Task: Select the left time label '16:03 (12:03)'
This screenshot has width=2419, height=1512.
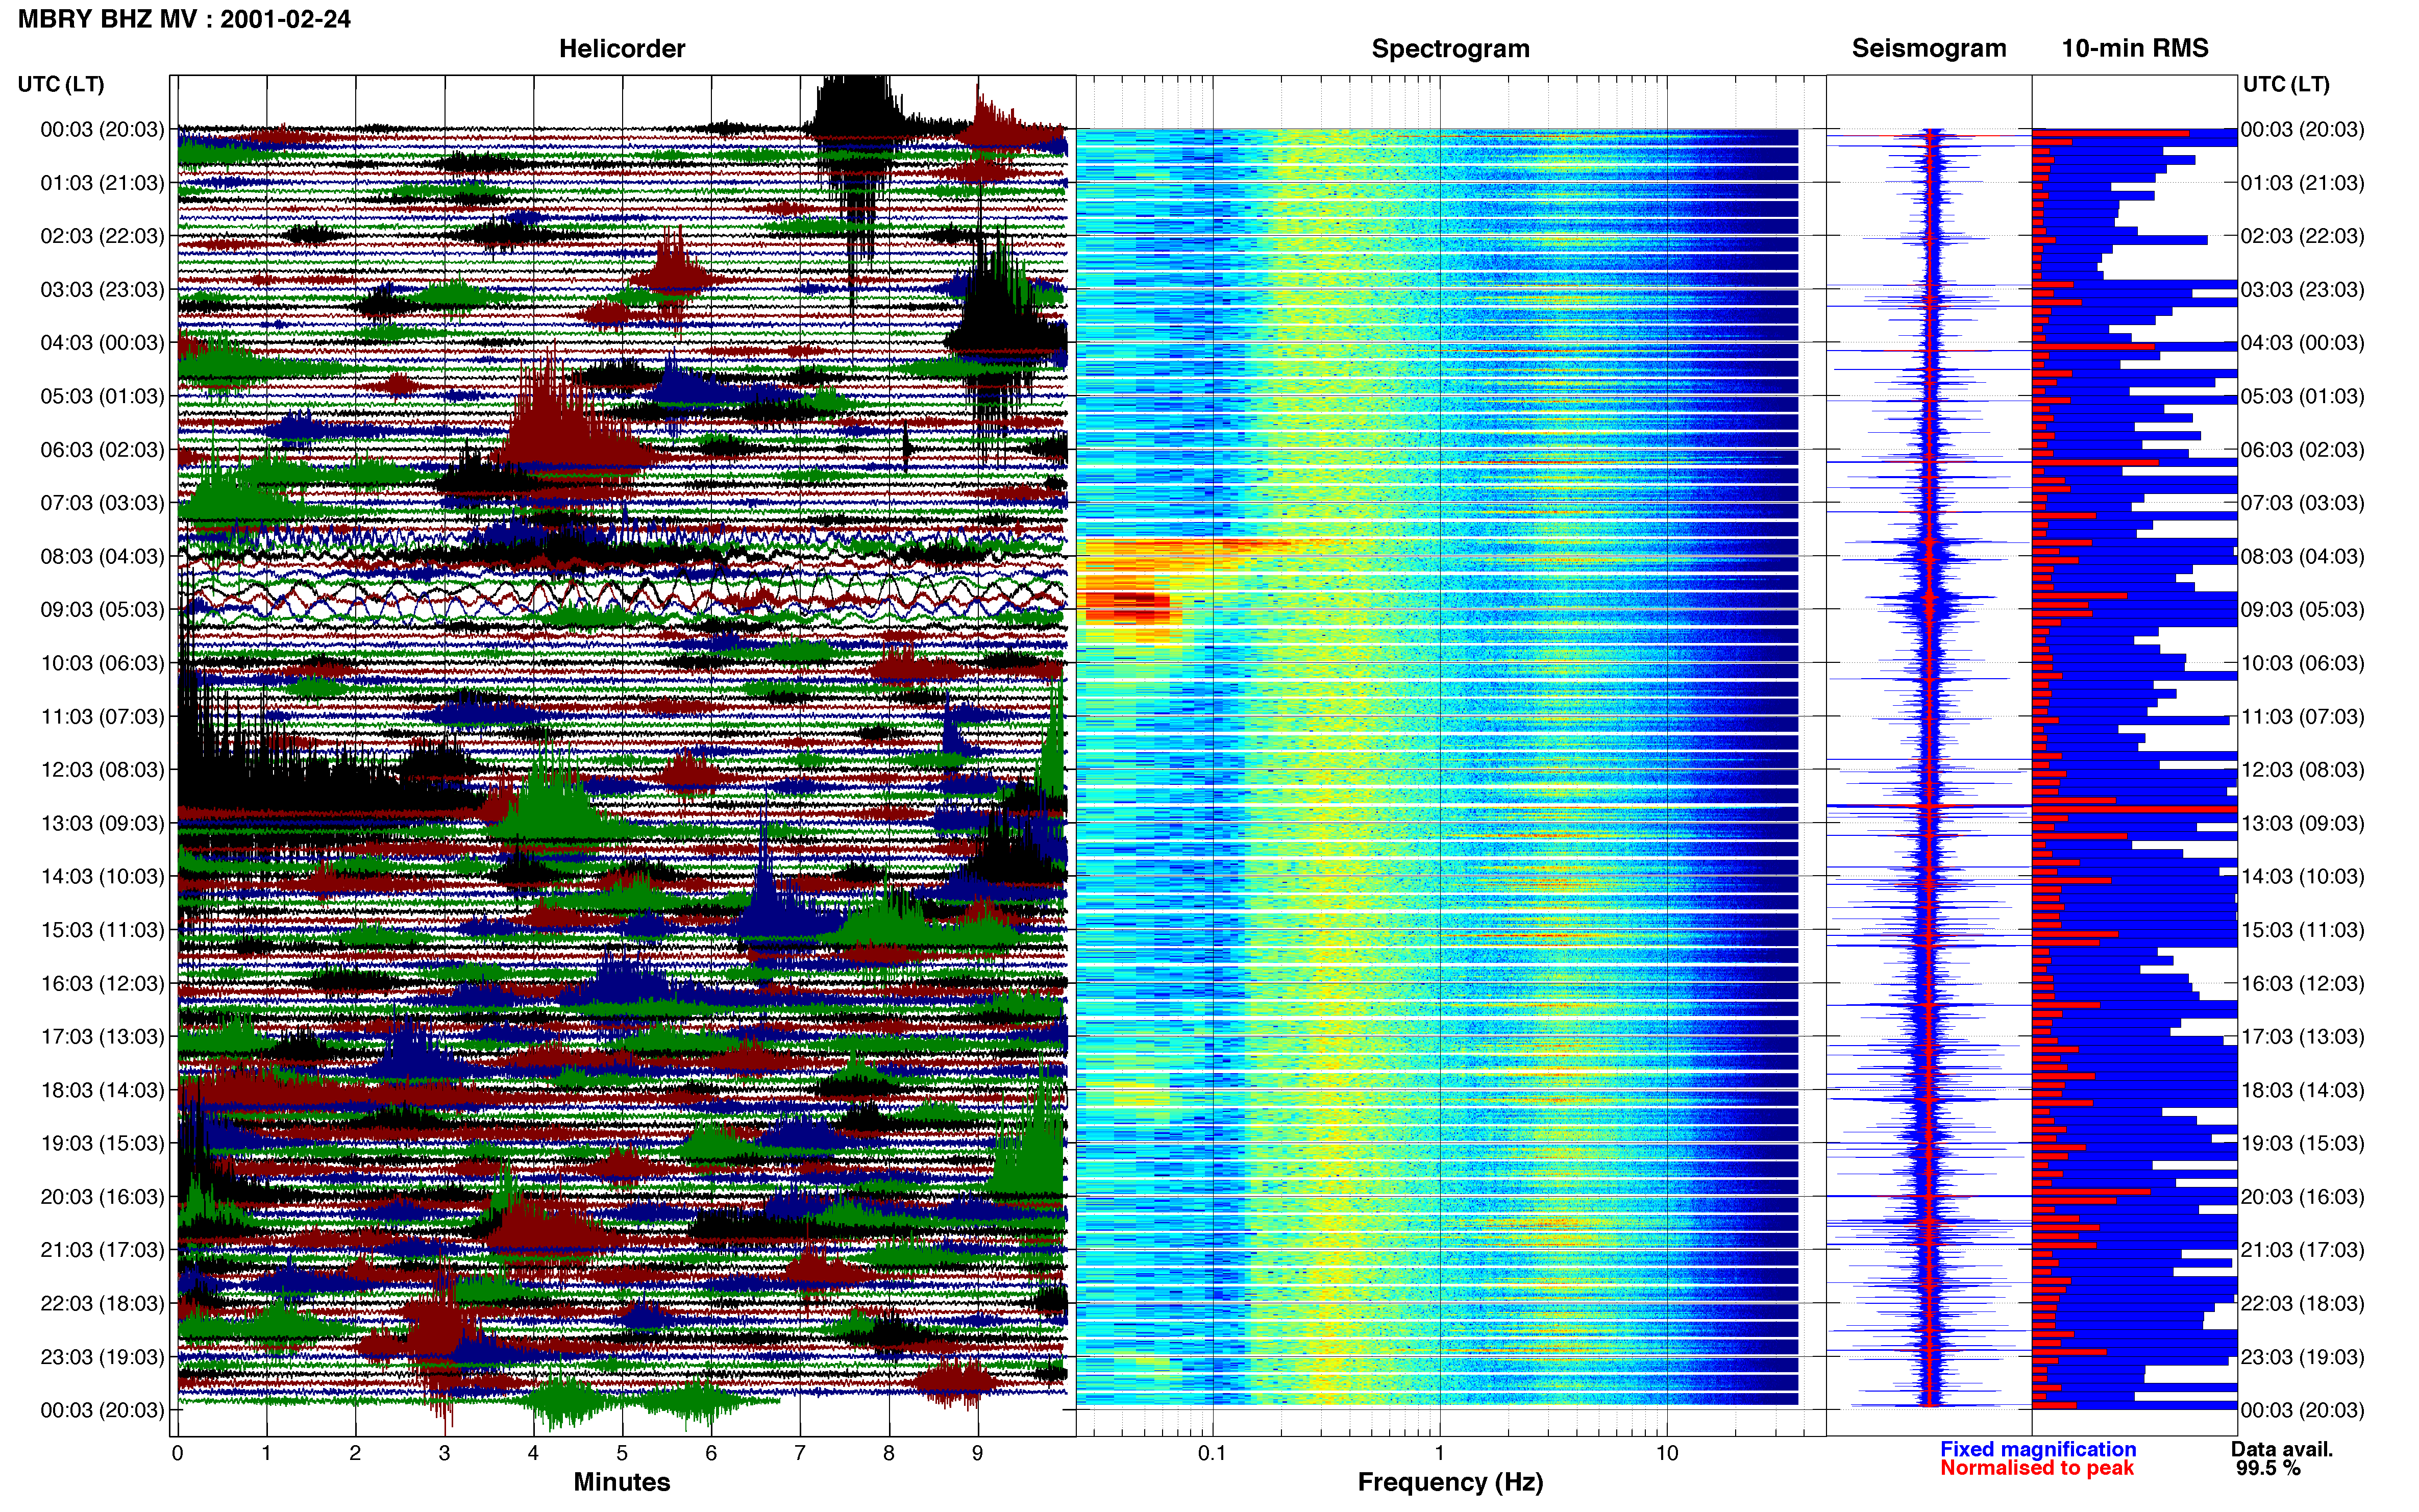Action: [102, 983]
